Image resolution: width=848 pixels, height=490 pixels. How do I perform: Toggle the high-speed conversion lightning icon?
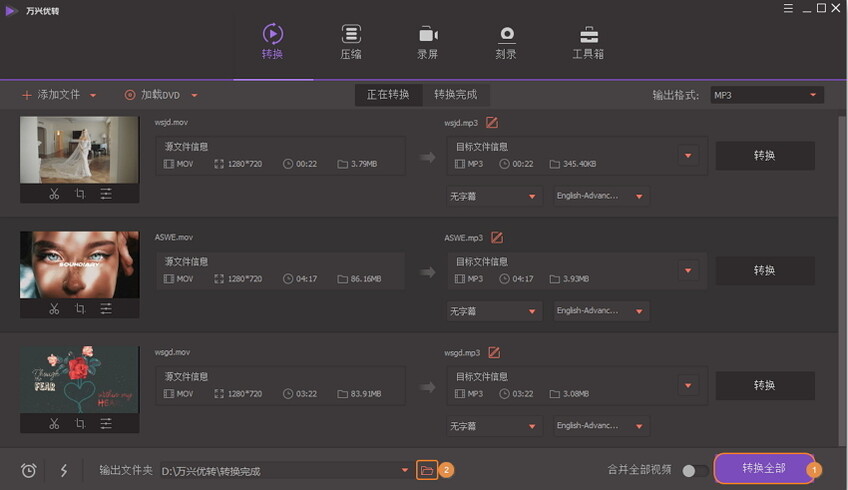pyautogui.click(x=64, y=471)
